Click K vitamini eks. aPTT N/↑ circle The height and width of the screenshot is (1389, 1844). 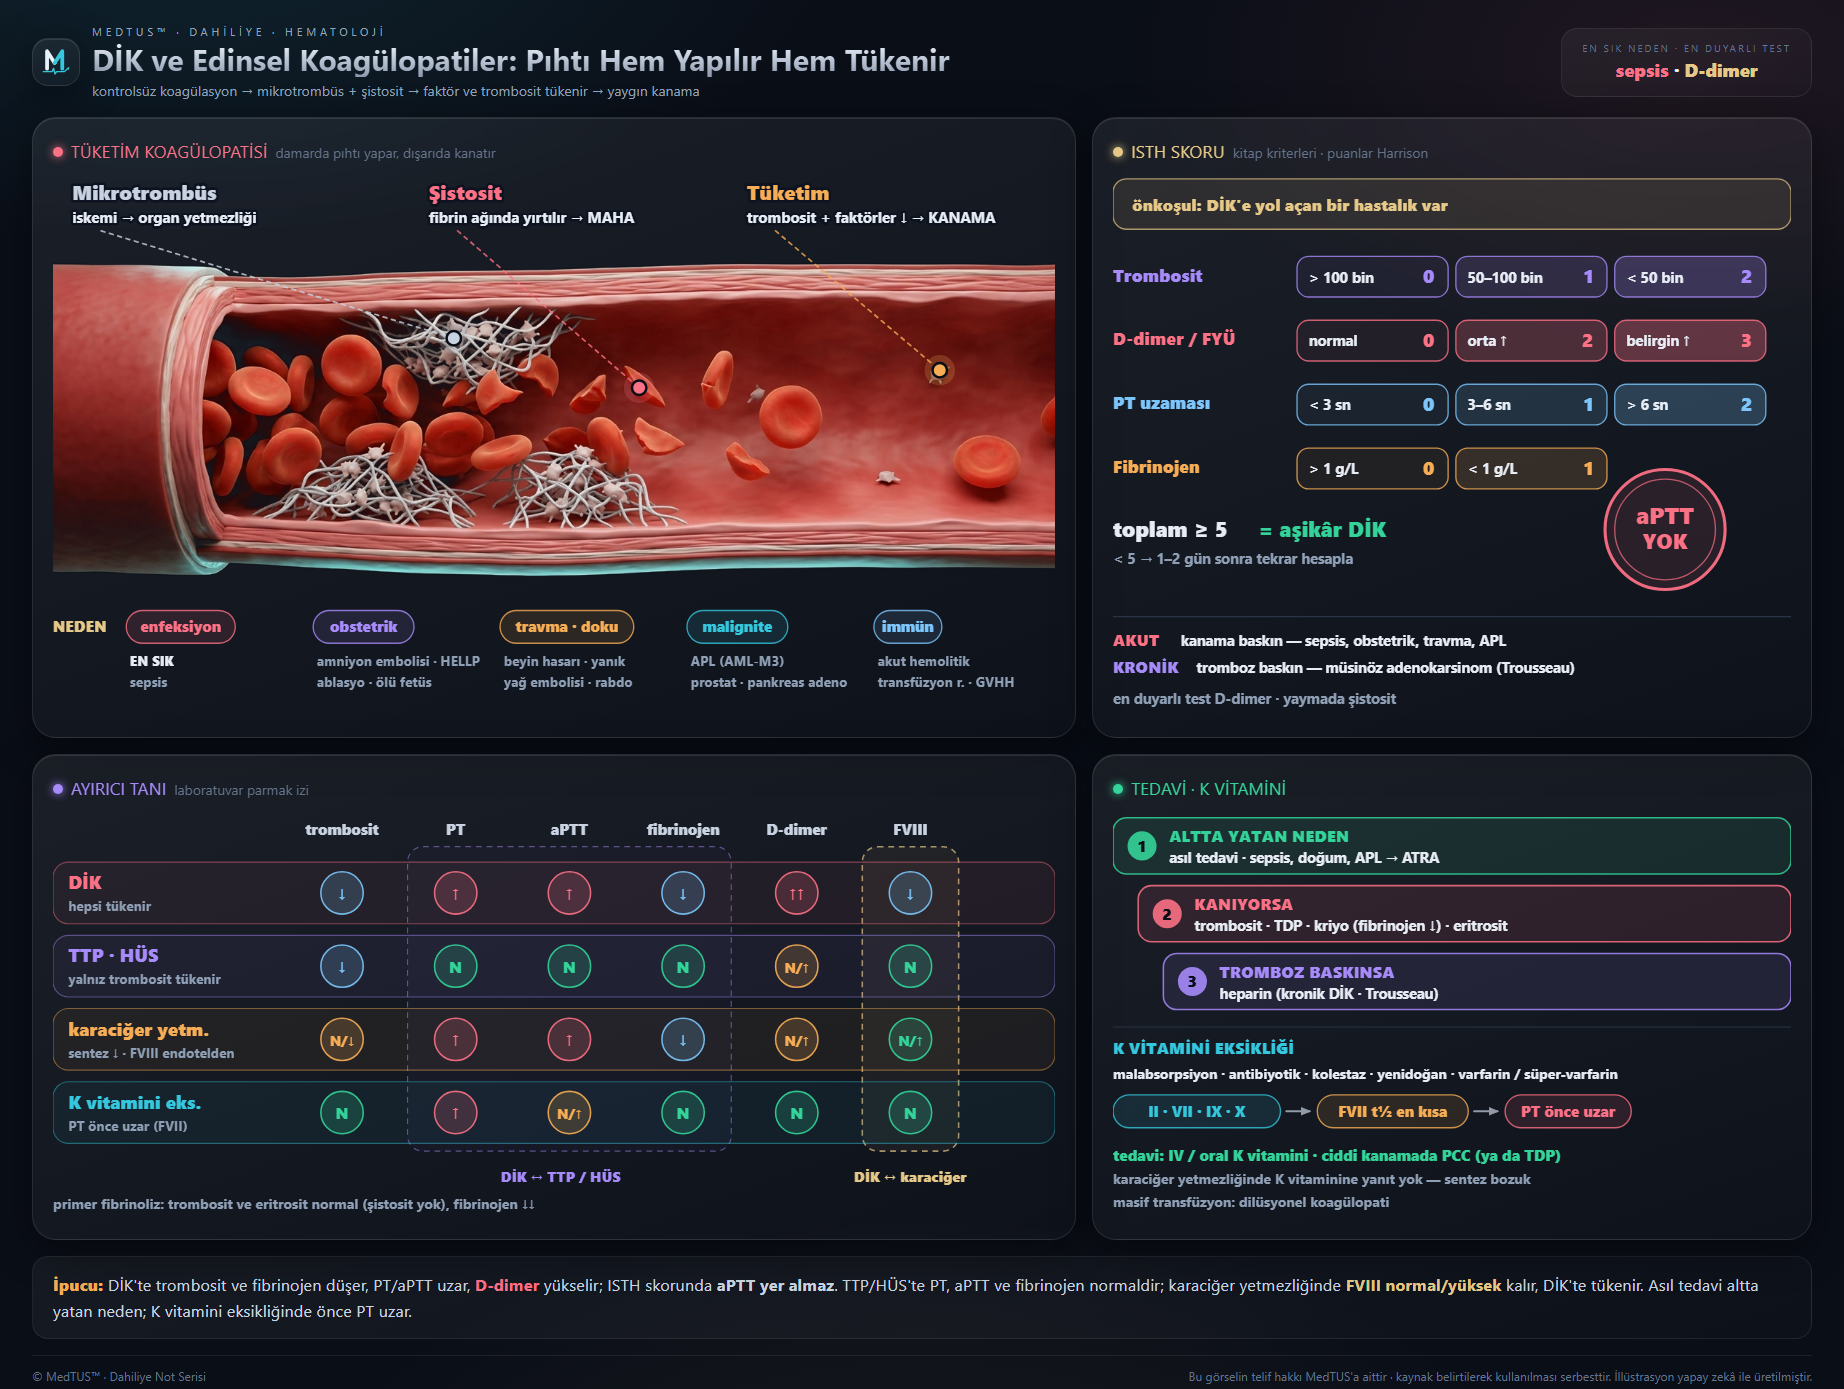pyautogui.click(x=569, y=1113)
